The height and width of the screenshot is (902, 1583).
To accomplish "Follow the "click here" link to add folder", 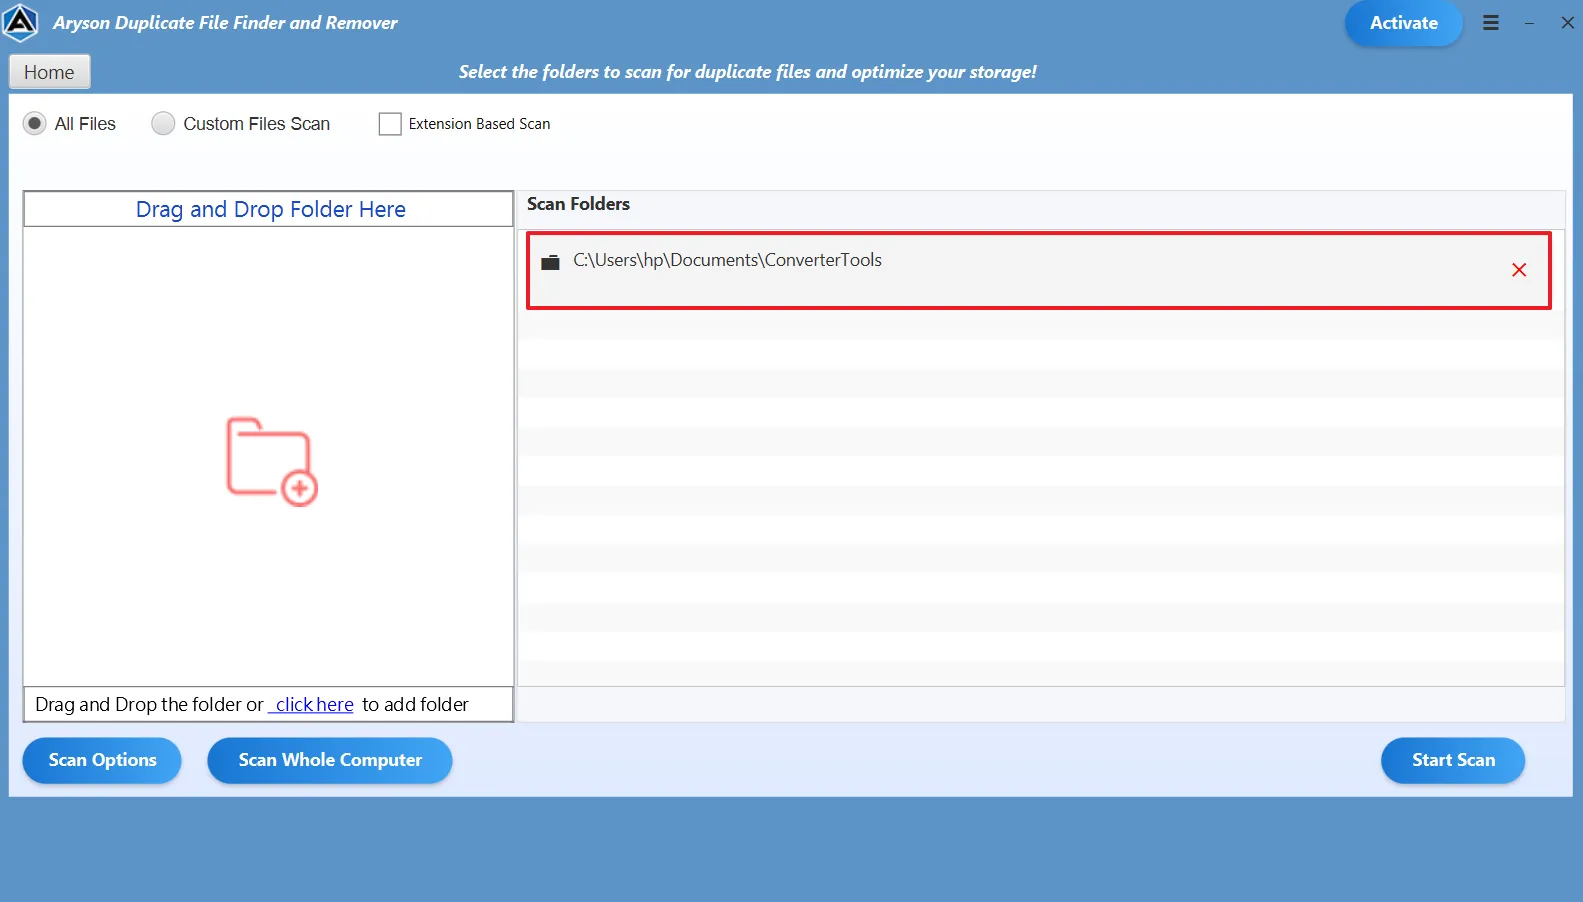I will (313, 705).
